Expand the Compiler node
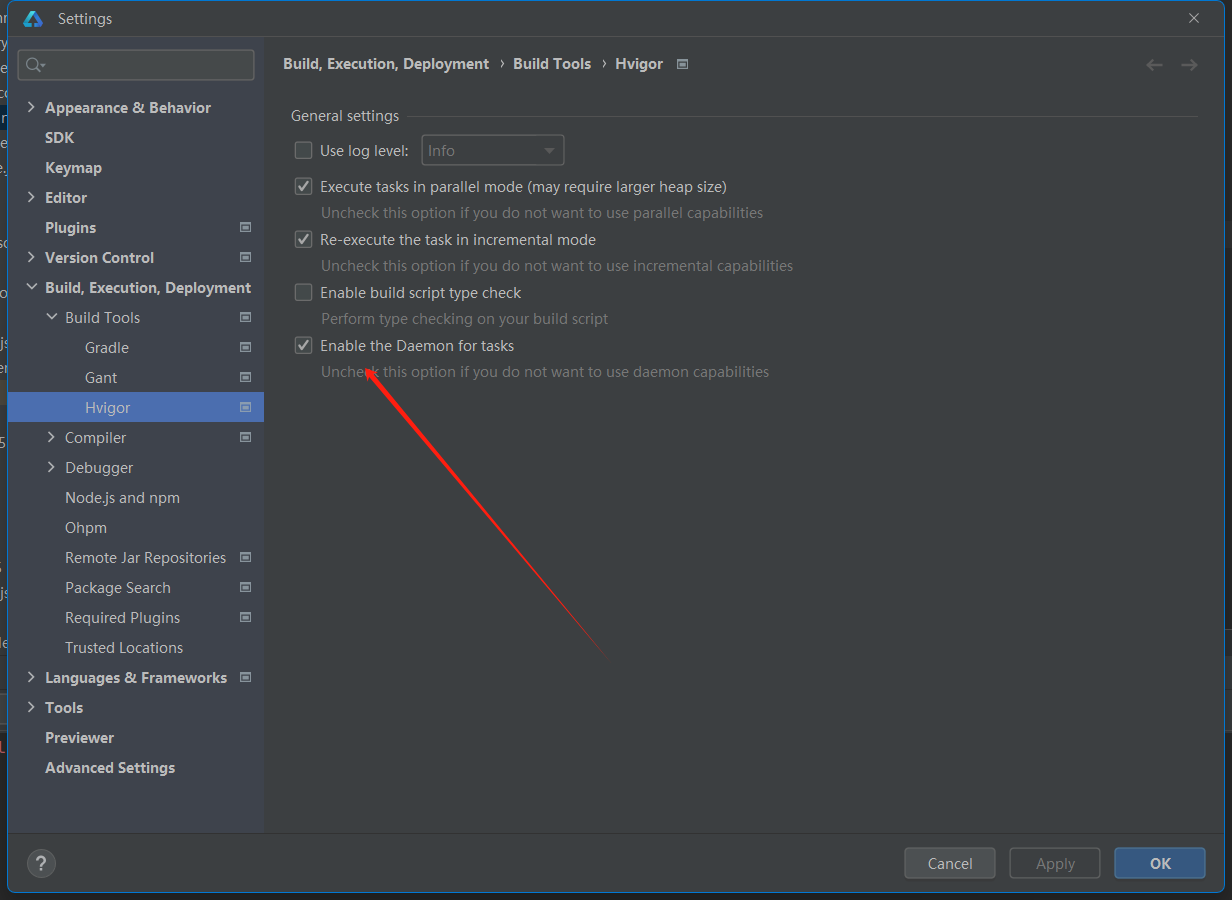Viewport: 1232px width, 900px height. [52, 437]
